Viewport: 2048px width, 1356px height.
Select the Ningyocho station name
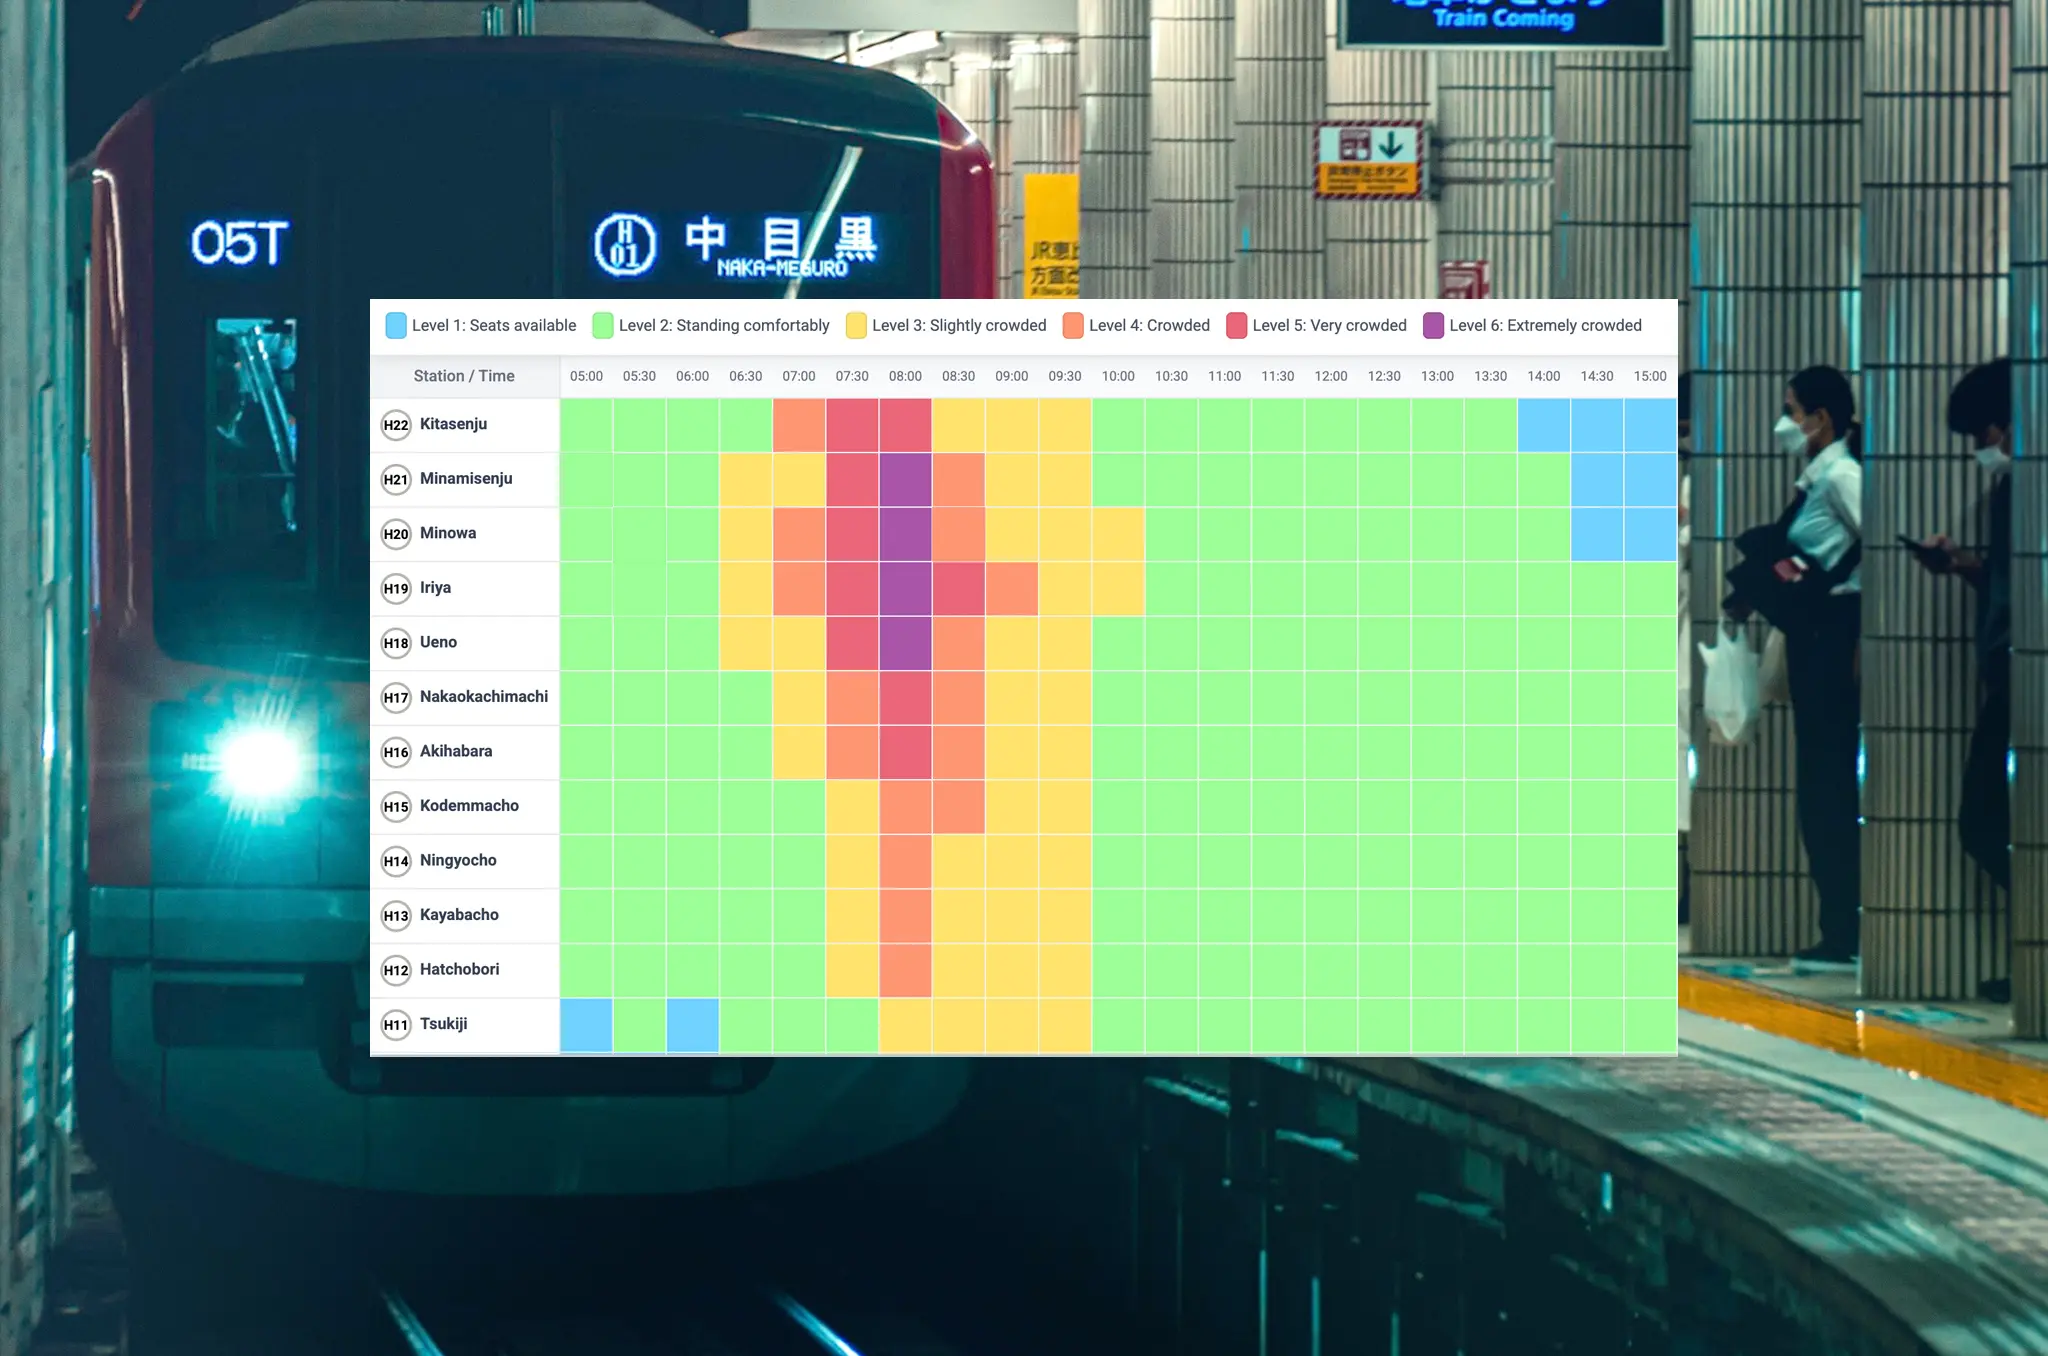click(x=458, y=860)
